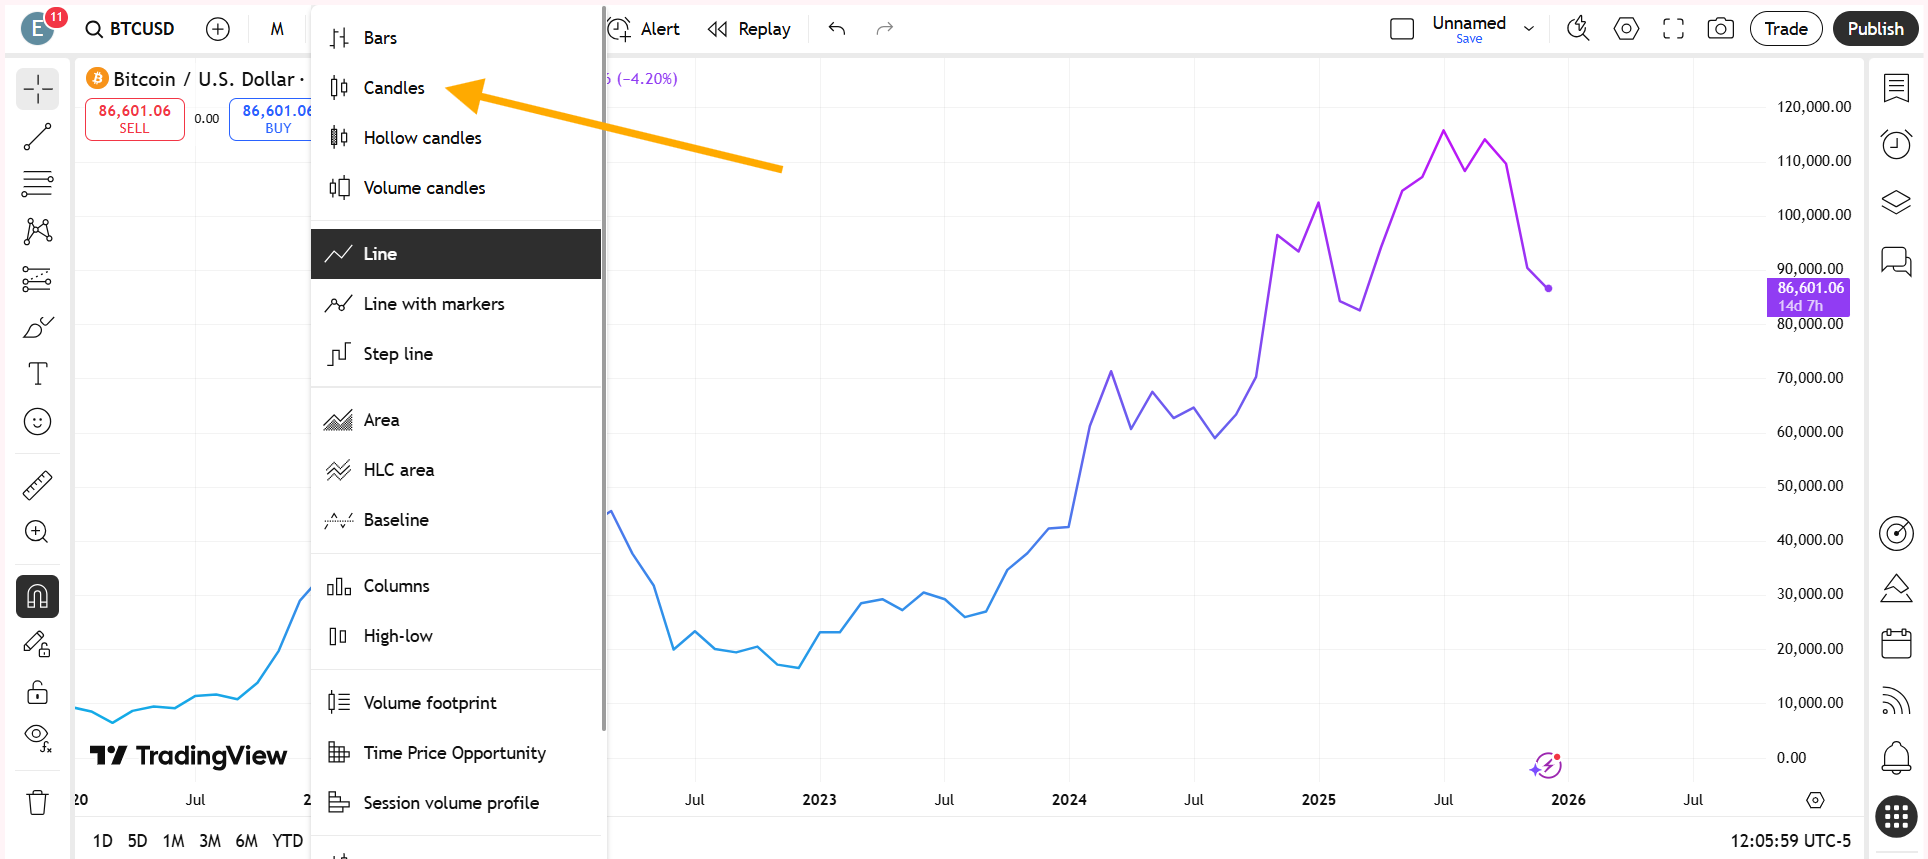Image resolution: width=1928 pixels, height=859 pixels.
Task: Select the Measure ruler tool
Action: pyautogui.click(x=37, y=484)
